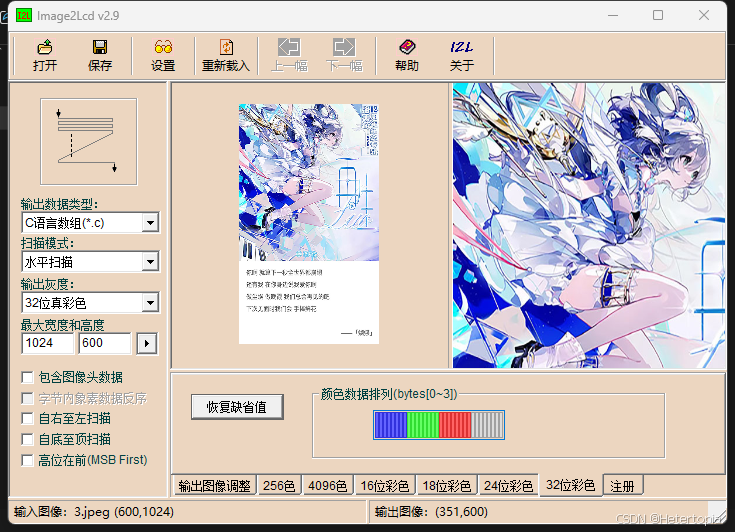Switch to the 16位彩色 tab
The width and height of the screenshot is (735, 532).
coord(385,486)
